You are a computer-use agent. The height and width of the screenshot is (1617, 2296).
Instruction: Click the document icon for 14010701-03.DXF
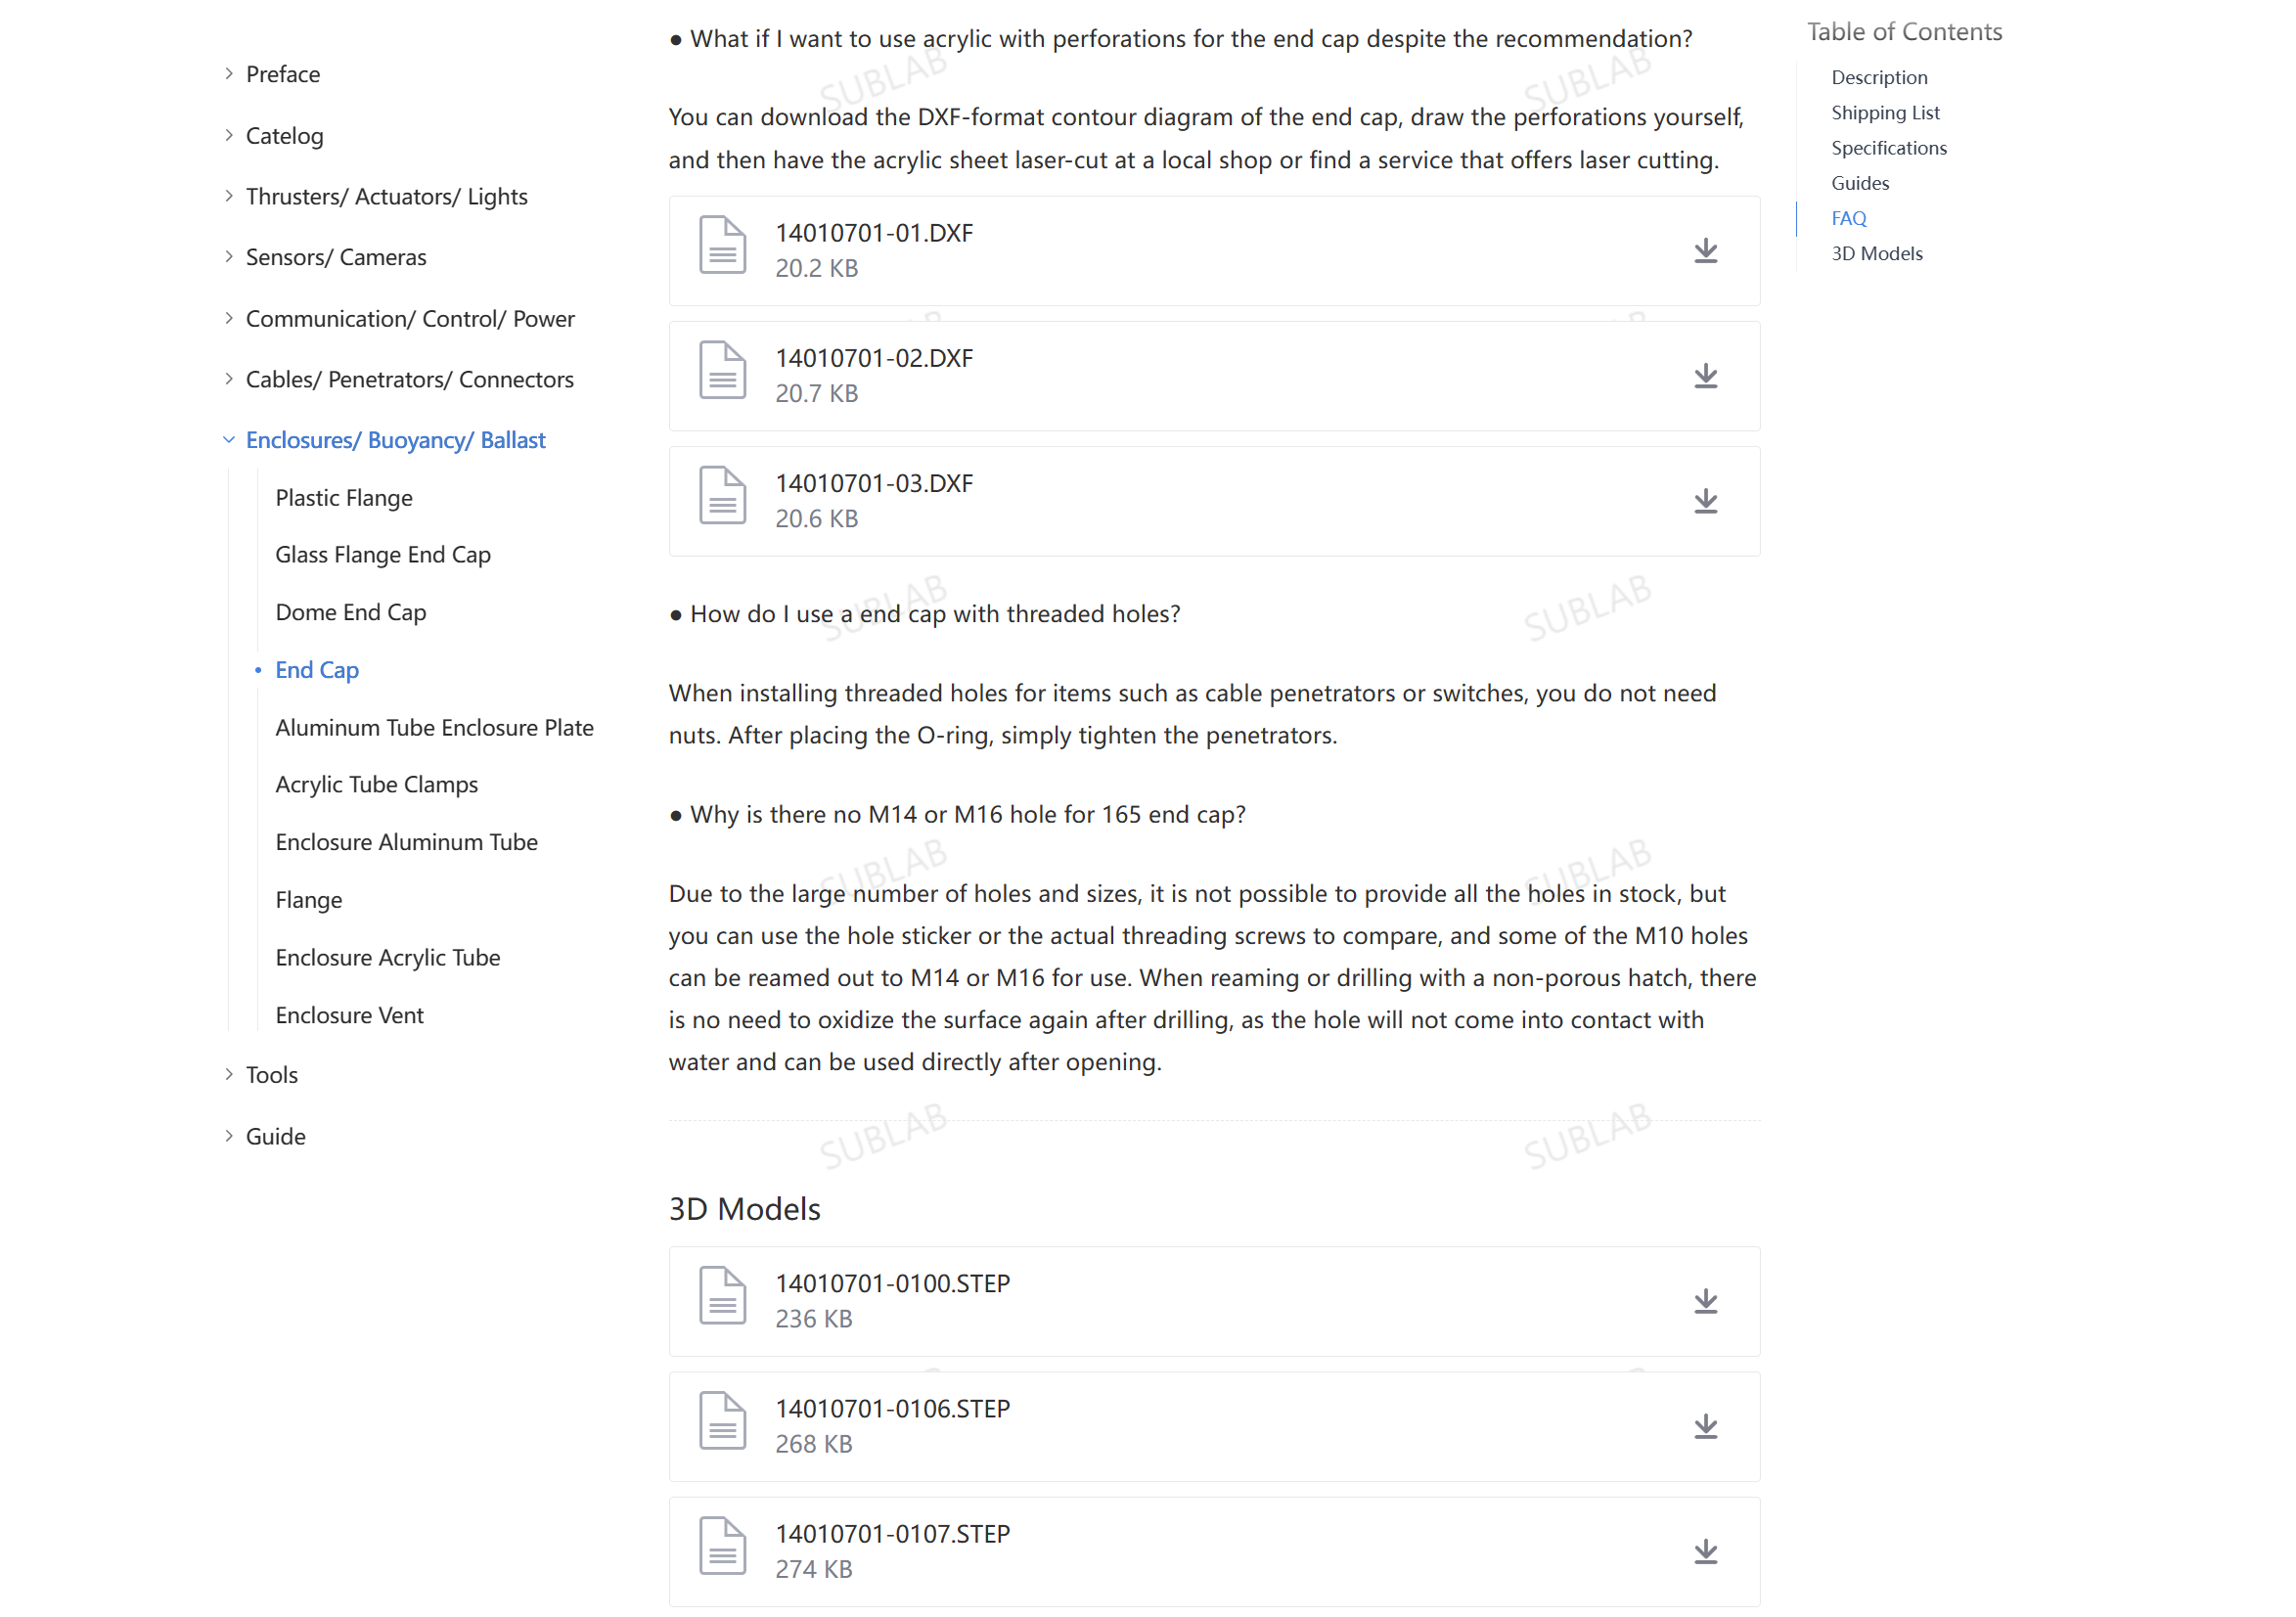722,495
